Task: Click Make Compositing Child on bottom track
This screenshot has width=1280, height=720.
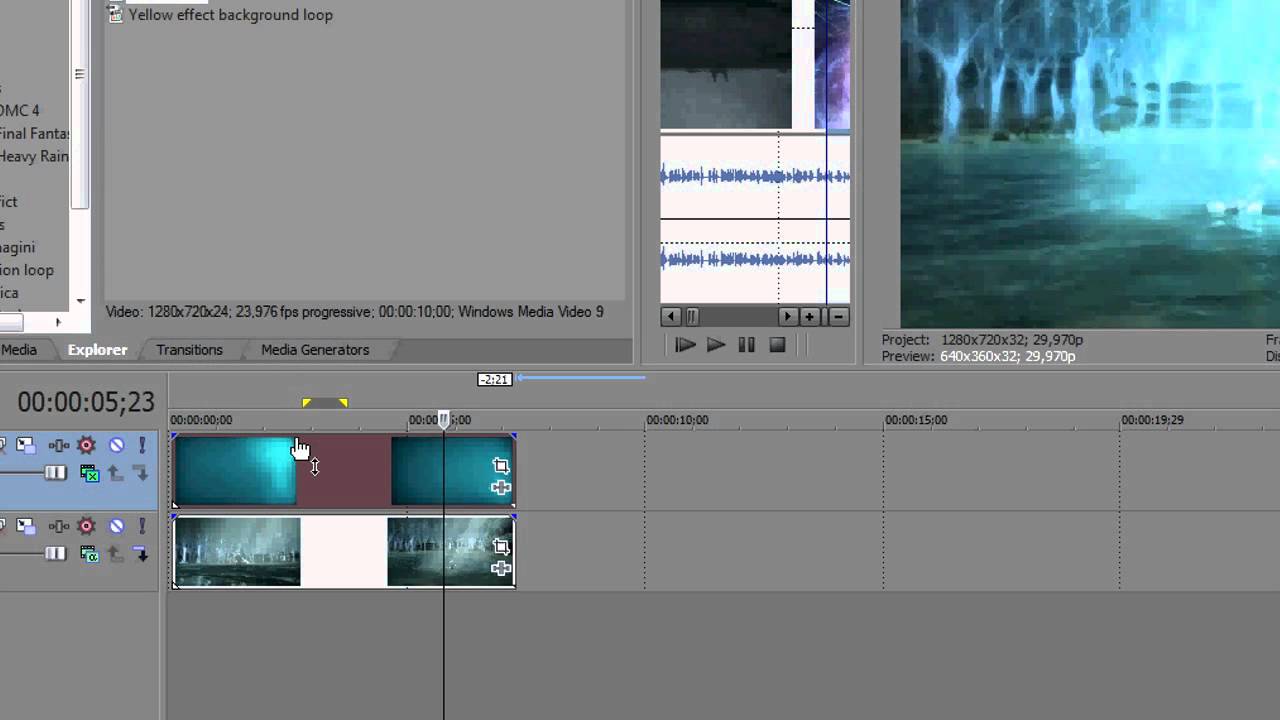Action: coord(141,554)
